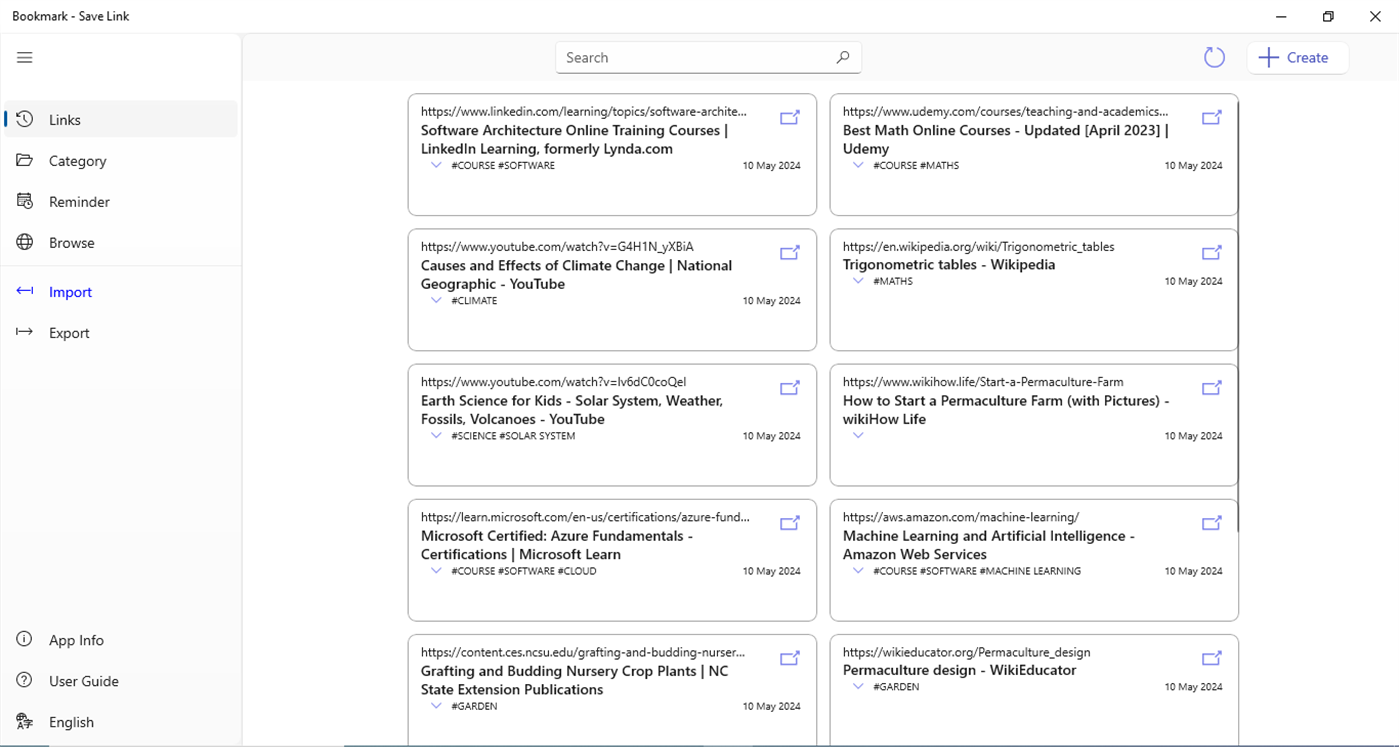The width and height of the screenshot is (1399, 747).
Task: Expand the Grafting and Budding card chevron
Action: [x=436, y=705]
